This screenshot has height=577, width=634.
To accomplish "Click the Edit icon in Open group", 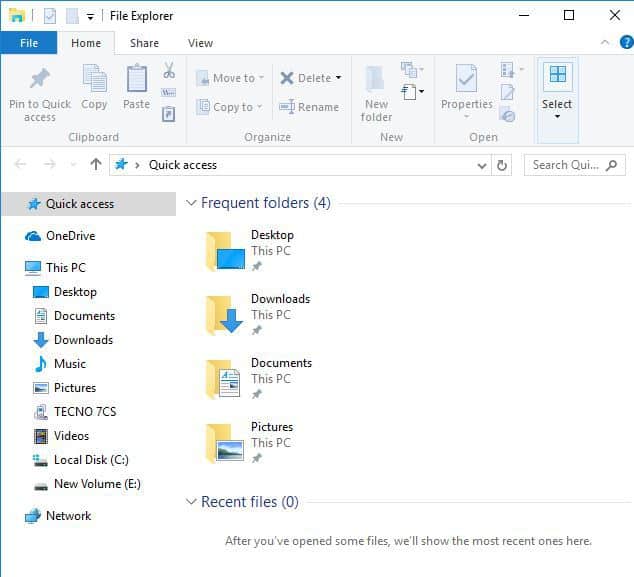I will 507,93.
